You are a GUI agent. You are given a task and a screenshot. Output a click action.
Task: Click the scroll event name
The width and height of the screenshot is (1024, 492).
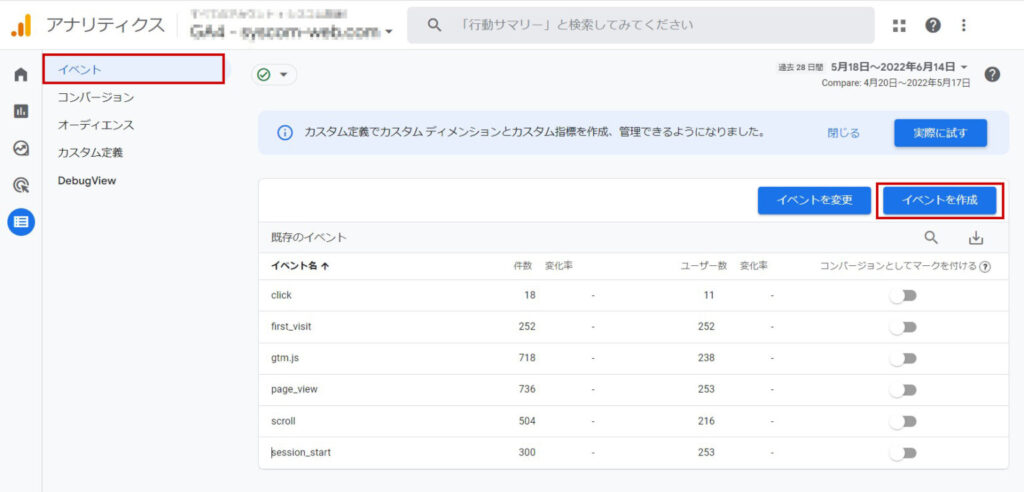(x=283, y=421)
